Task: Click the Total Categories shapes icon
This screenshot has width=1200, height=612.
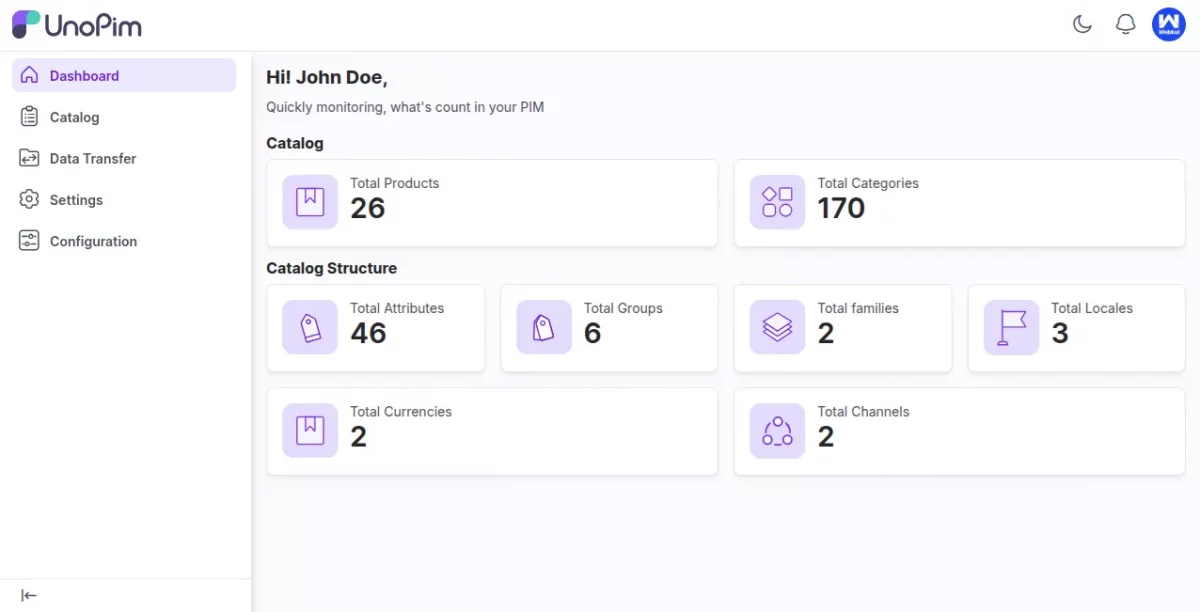Action: 777,201
